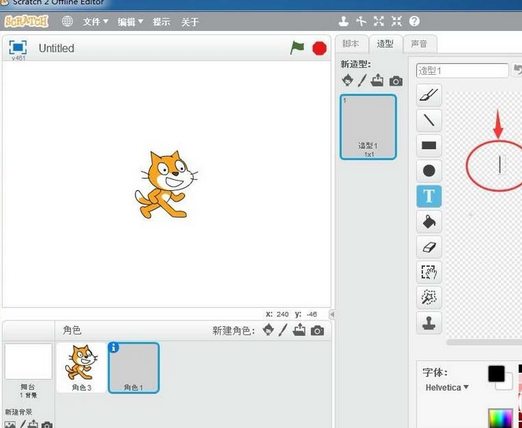The height and width of the screenshot is (428, 522).
Task: Upload costume from file
Action: (x=377, y=80)
